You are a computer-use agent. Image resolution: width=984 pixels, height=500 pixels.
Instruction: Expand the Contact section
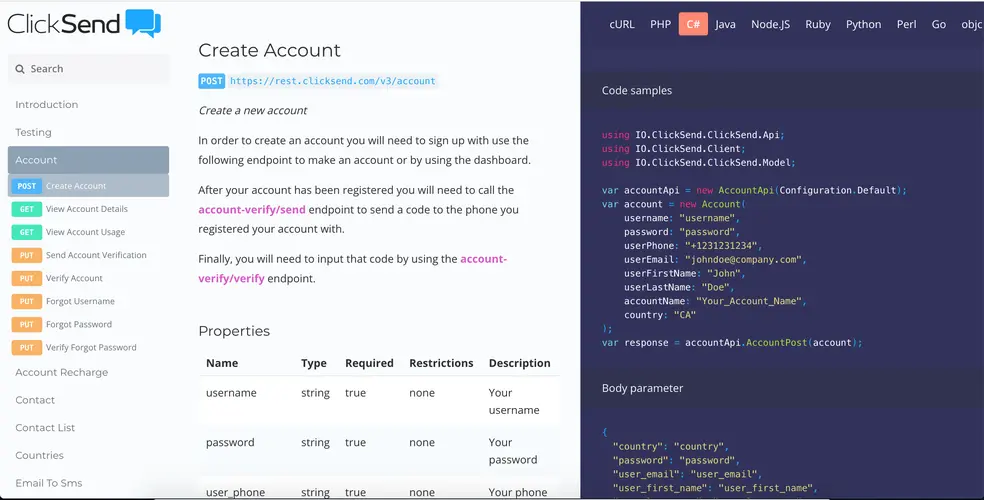tap(35, 400)
